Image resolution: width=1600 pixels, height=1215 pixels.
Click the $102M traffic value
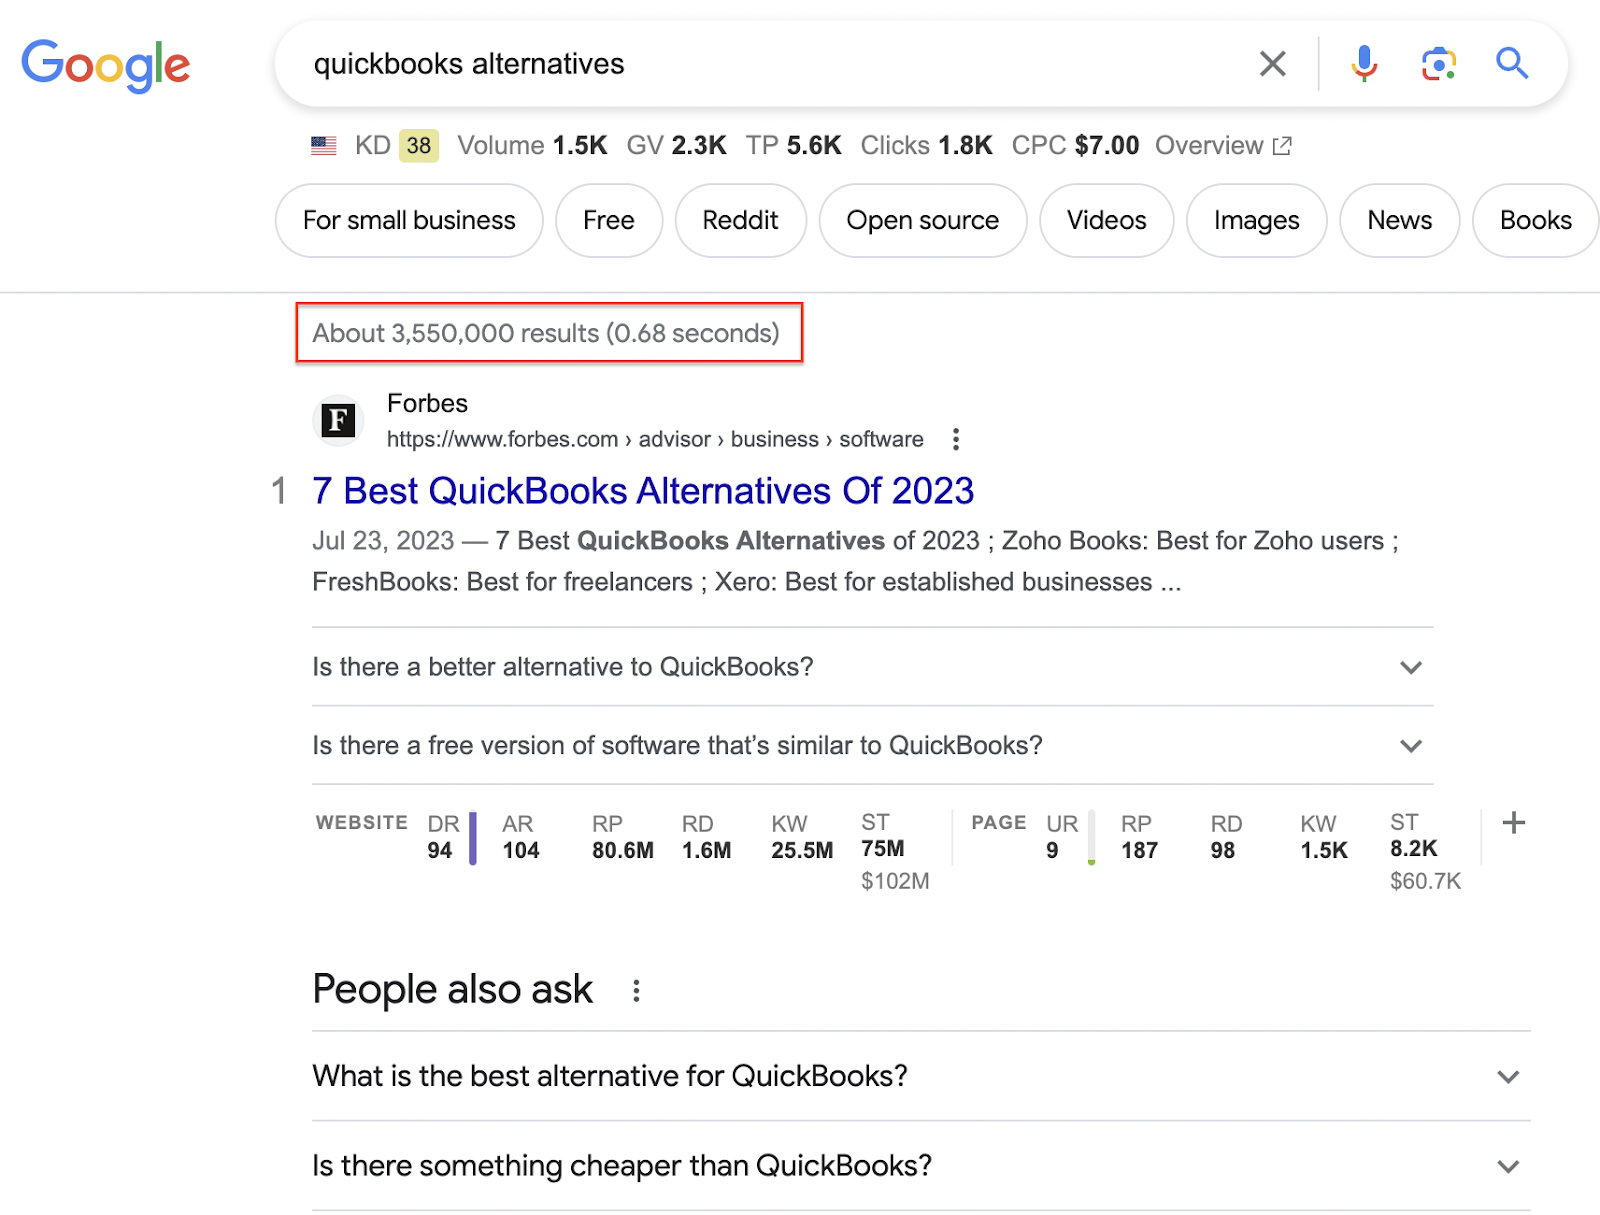(x=895, y=882)
